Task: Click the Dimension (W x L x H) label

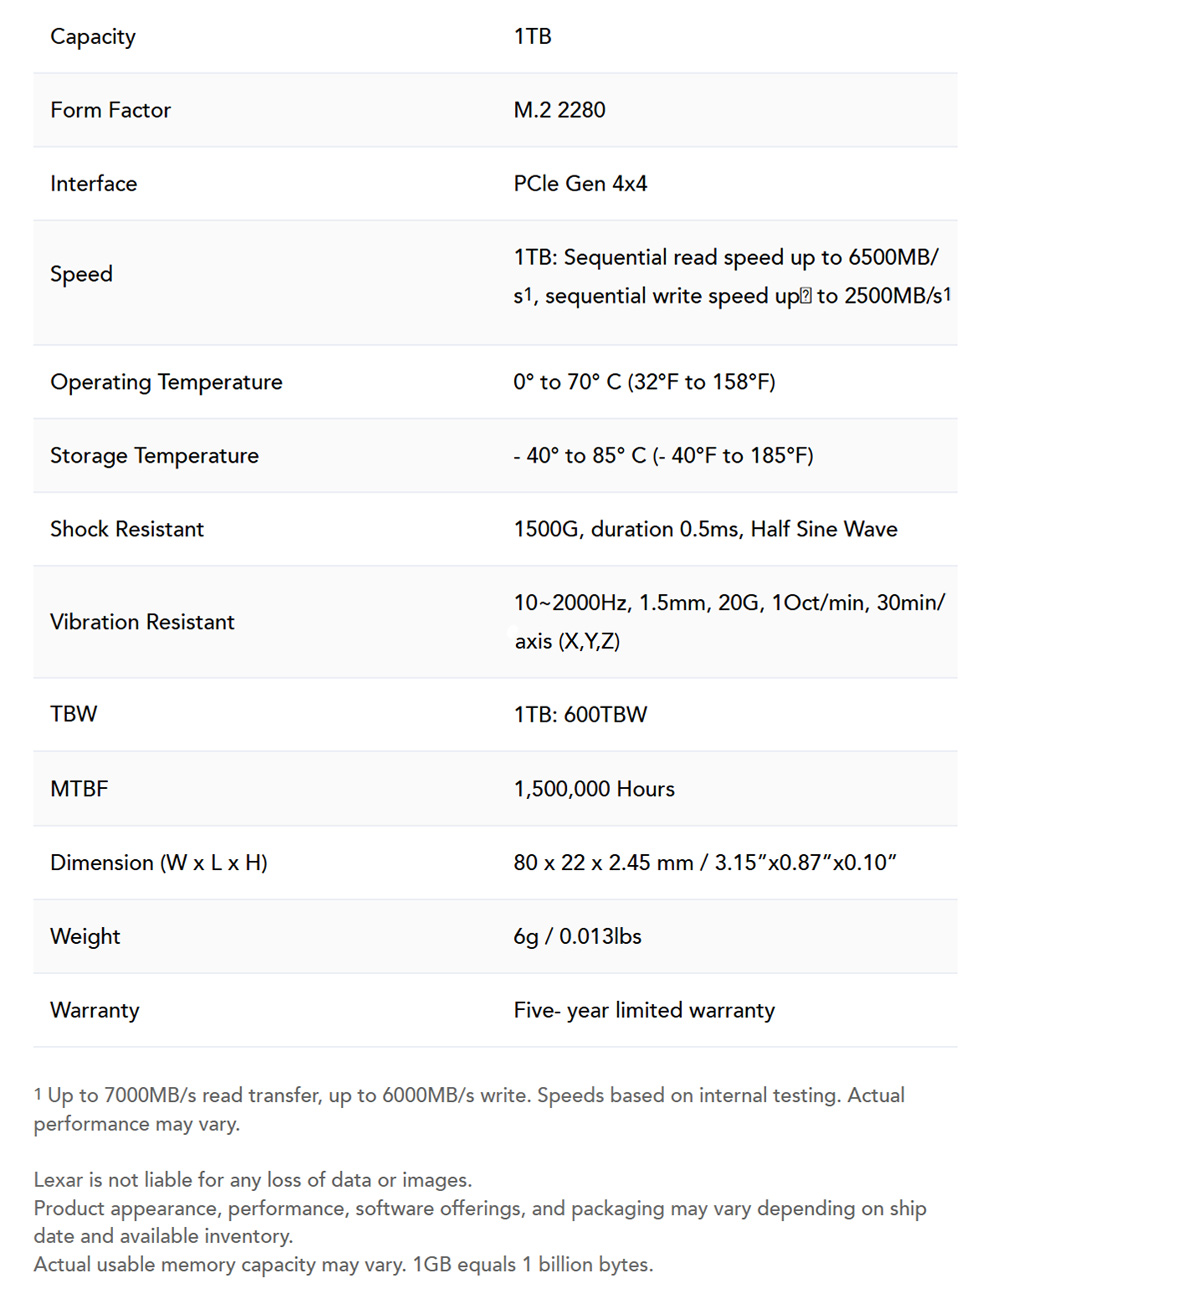Action: [159, 863]
